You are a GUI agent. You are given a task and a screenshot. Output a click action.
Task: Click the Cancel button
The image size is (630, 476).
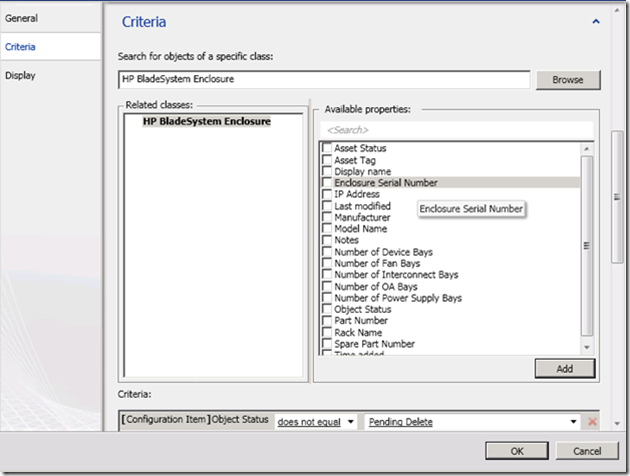click(585, 449)
